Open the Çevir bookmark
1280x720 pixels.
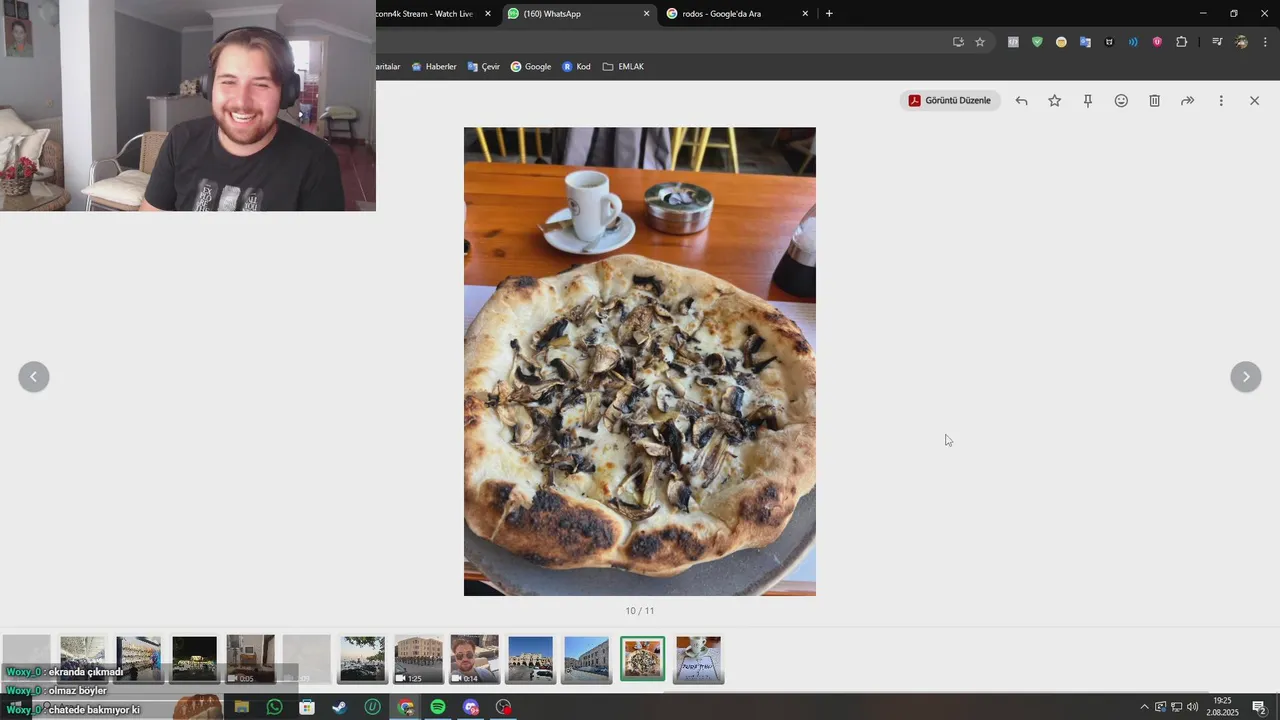(x=483, y=67)
